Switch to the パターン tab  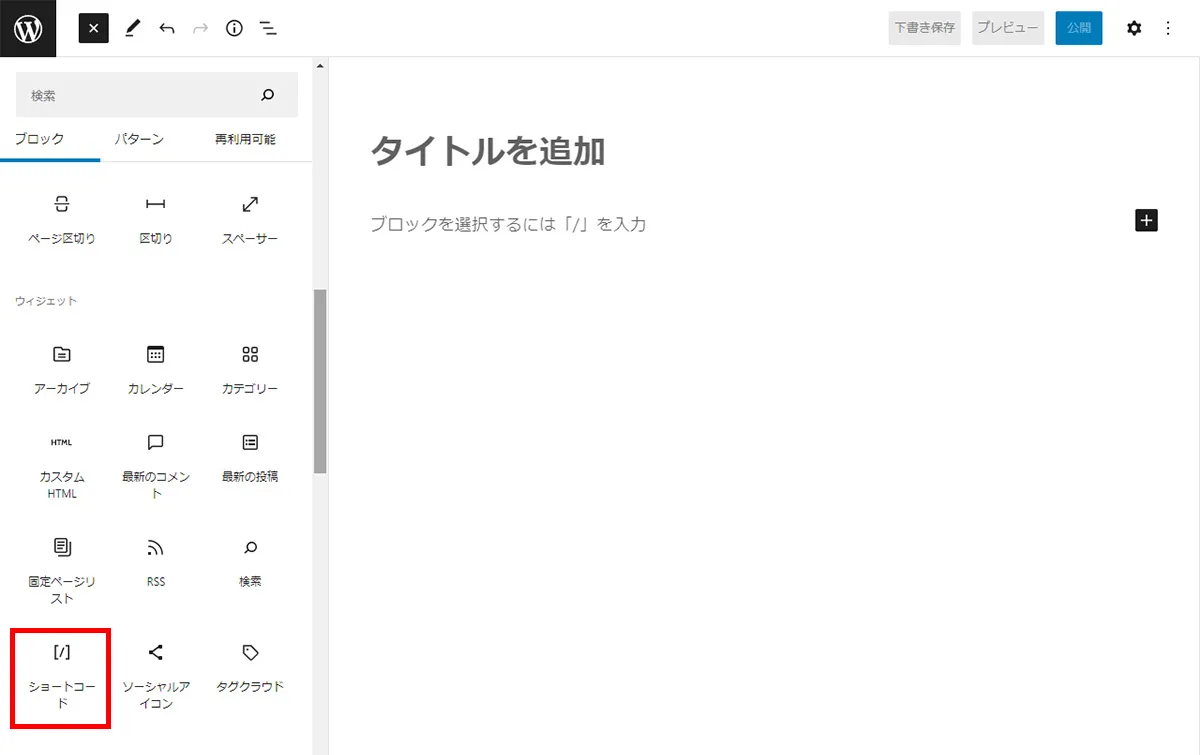click(x=139, y=139)
